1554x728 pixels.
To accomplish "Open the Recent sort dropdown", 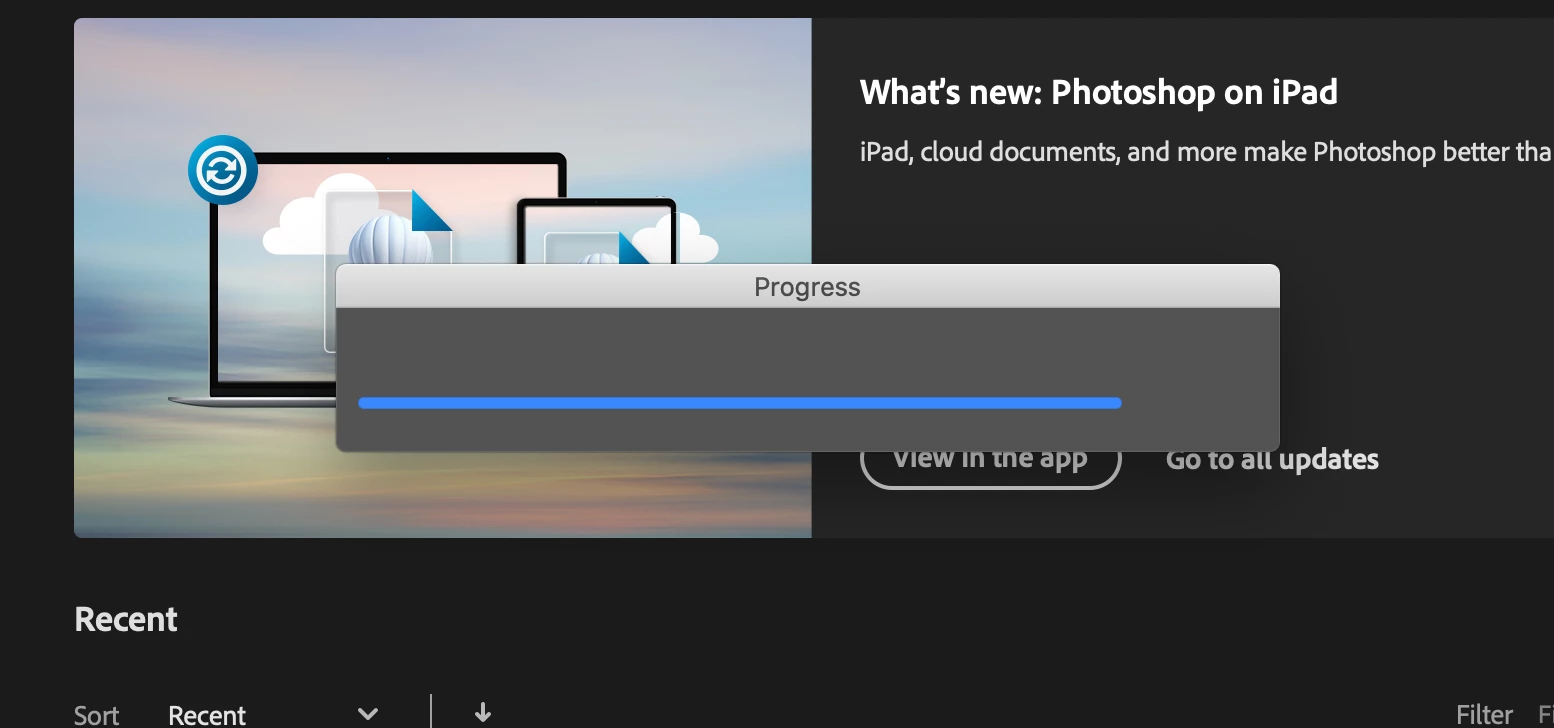I will click(273, 714).
